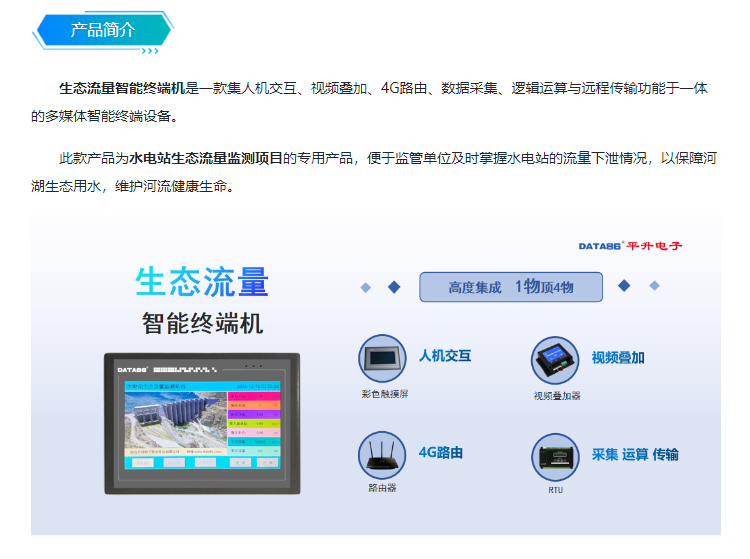Select the 产品简介 section tab
This screenshot has width=750, height=559.
coord(102,29)
